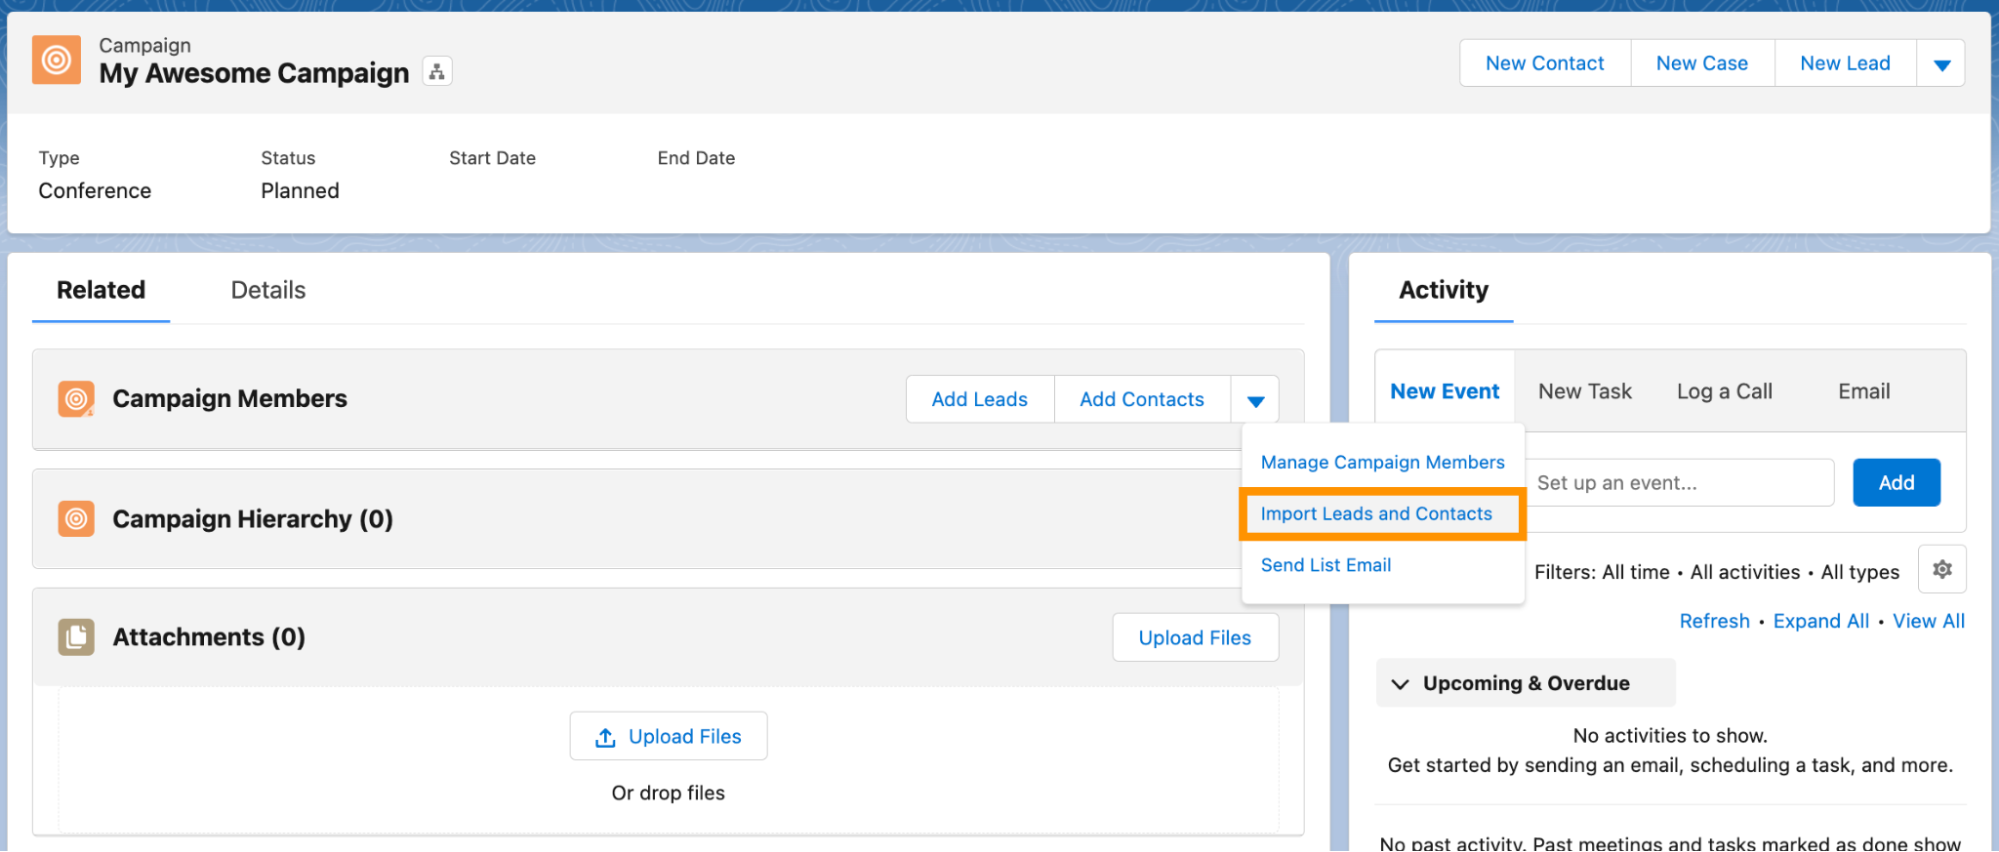Click the Status value Planned
This screenshot has height=852, width=1999.
coord(300,191)
